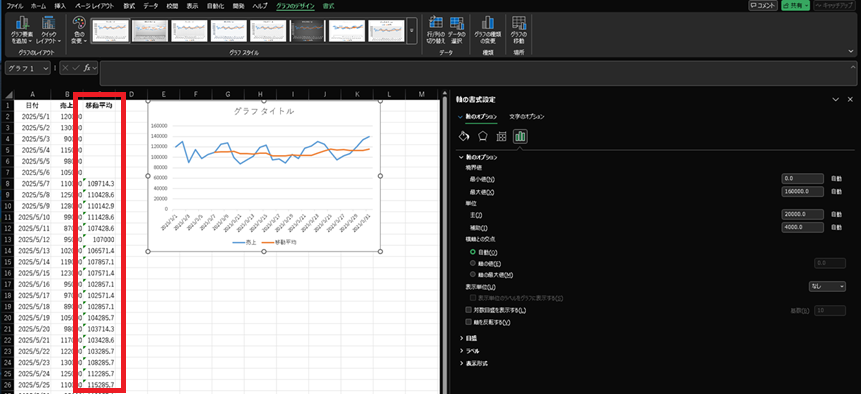Open the Insert ribbon tab
The image size is (861, 394).
tap(61, 5)
